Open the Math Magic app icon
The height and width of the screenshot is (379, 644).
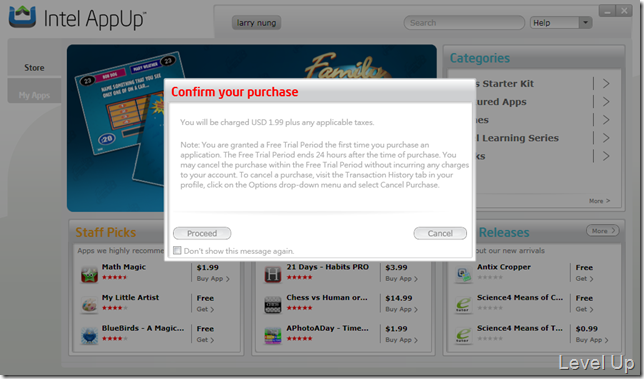(89, 274)
